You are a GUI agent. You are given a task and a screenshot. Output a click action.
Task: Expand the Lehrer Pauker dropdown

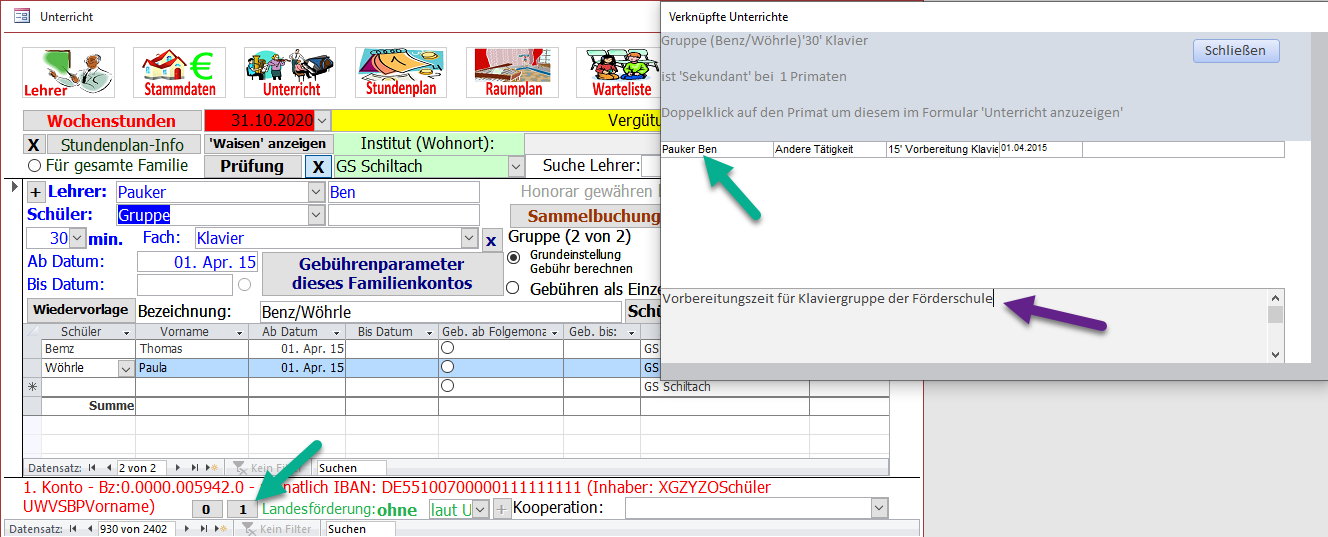(316, 192)
